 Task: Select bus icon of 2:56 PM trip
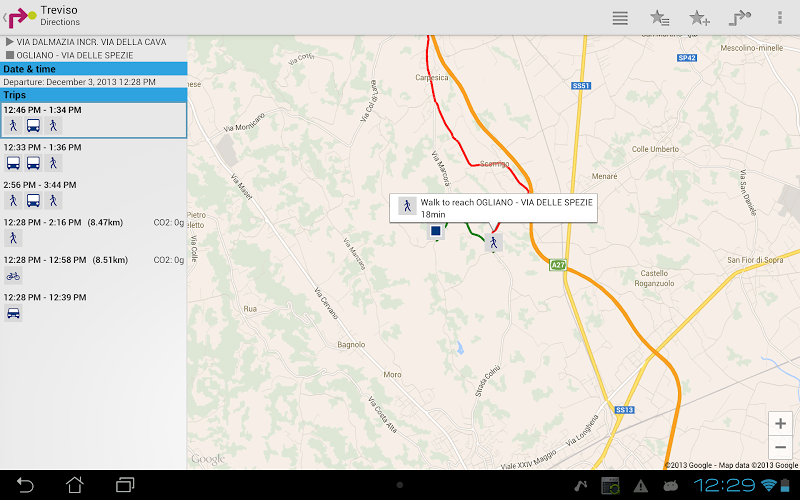tap(33, 201)
